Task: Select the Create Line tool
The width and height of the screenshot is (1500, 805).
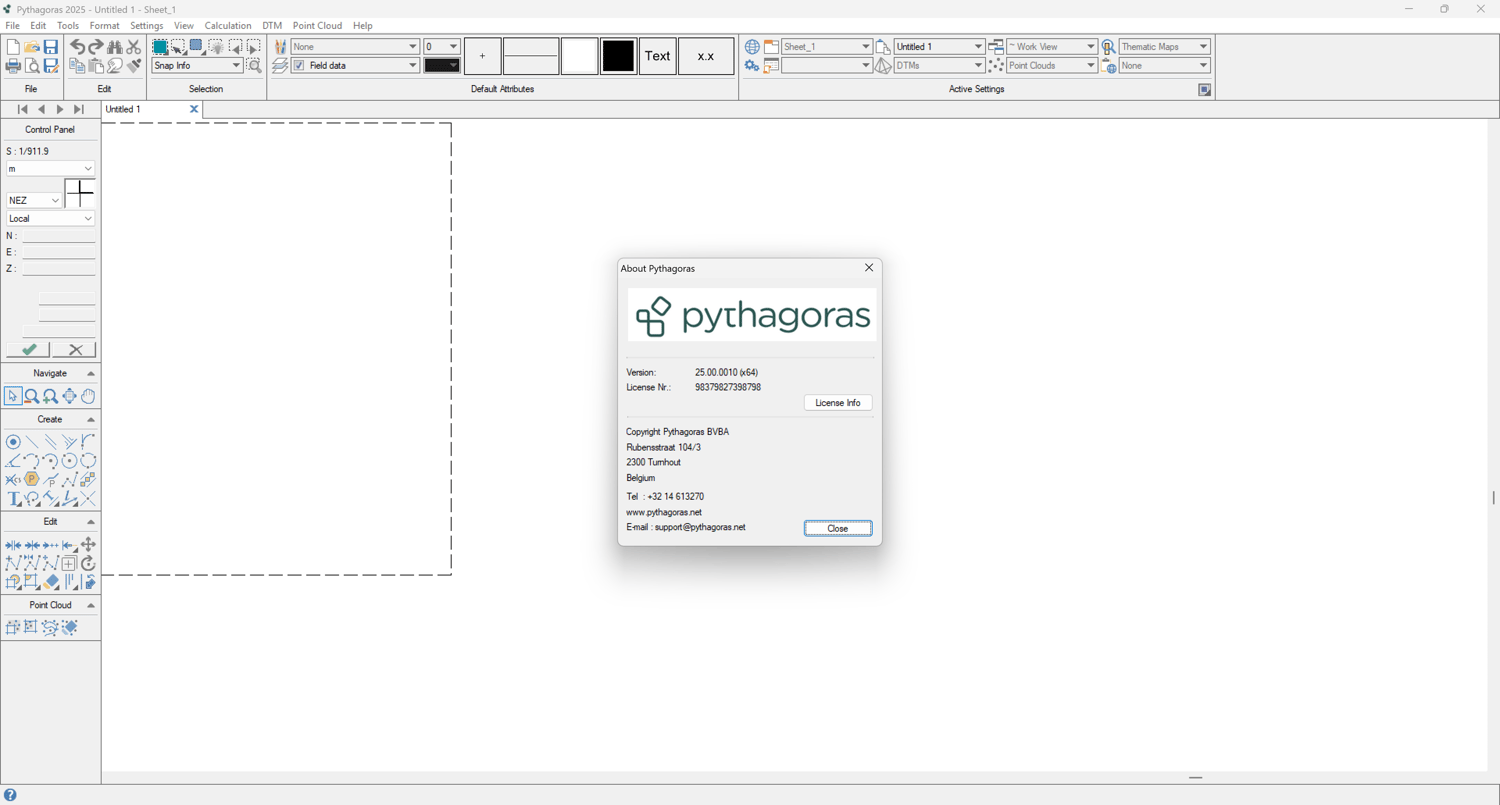Action: coord(32,442)
